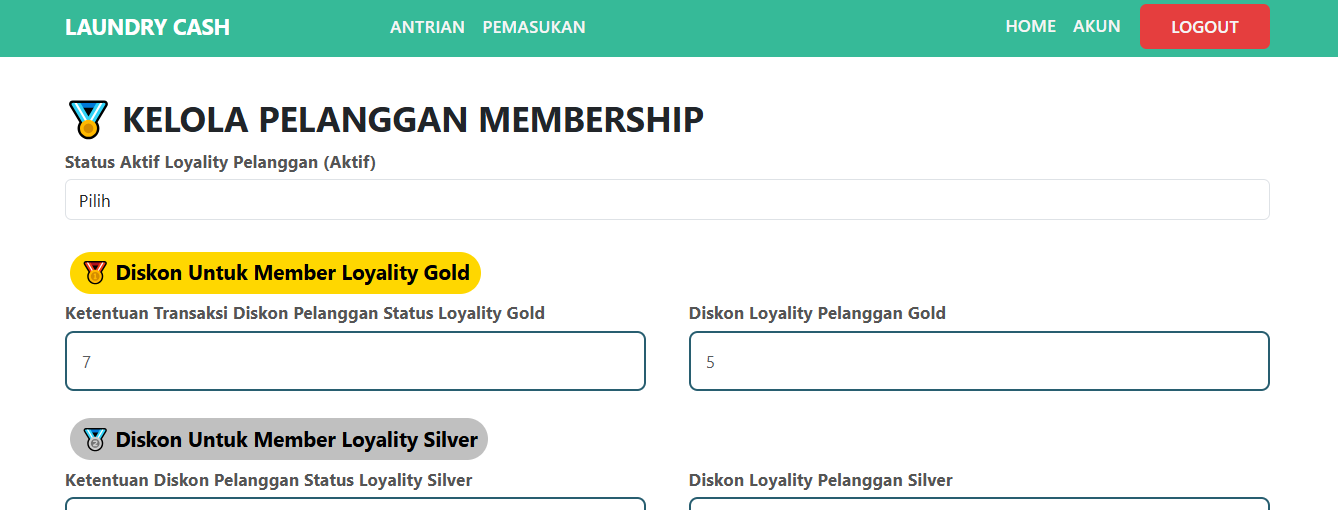Click the Diskon Loyality Pelanggan Silver label

tap(821, 480)
